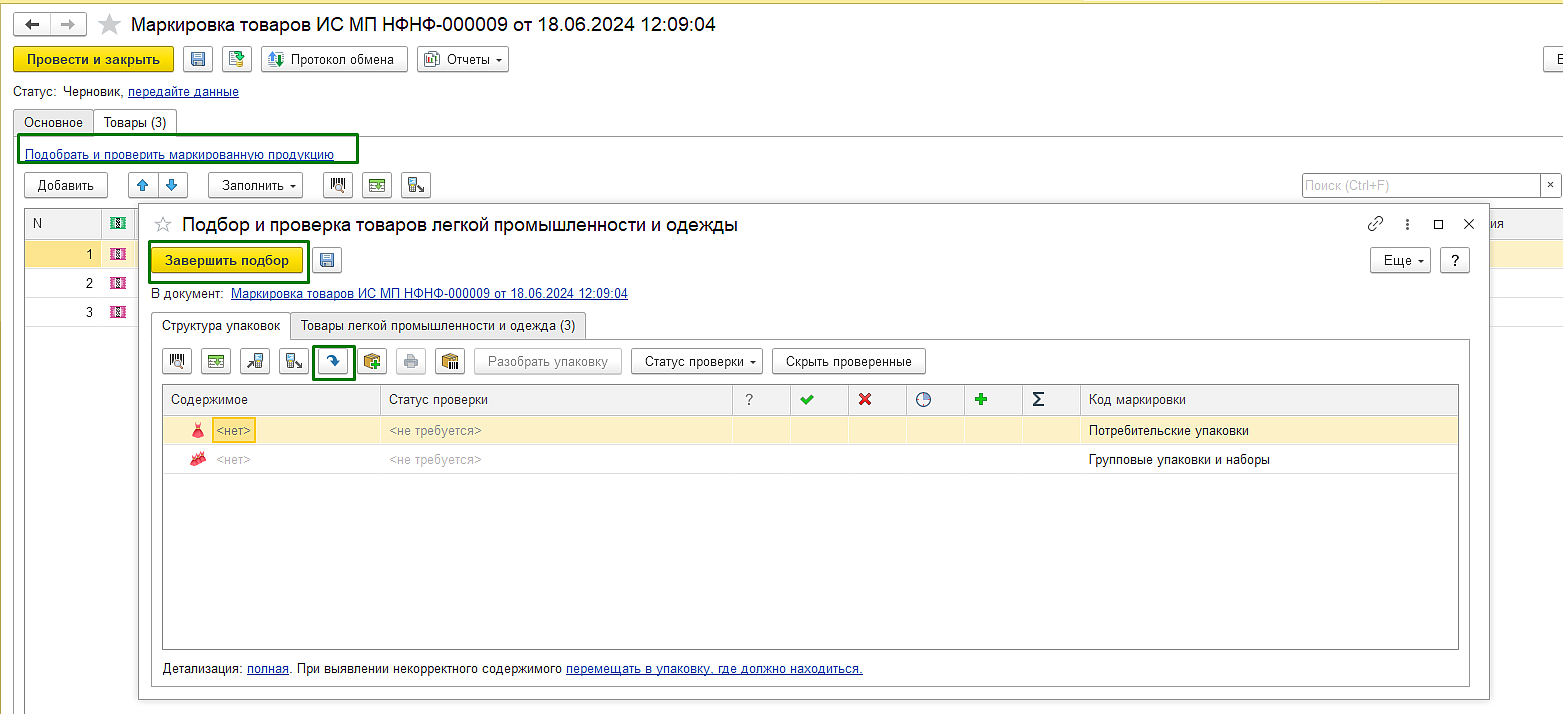Open the Еще menu in dialog
1563x714 pixels.
click(x=1400, y=260)
